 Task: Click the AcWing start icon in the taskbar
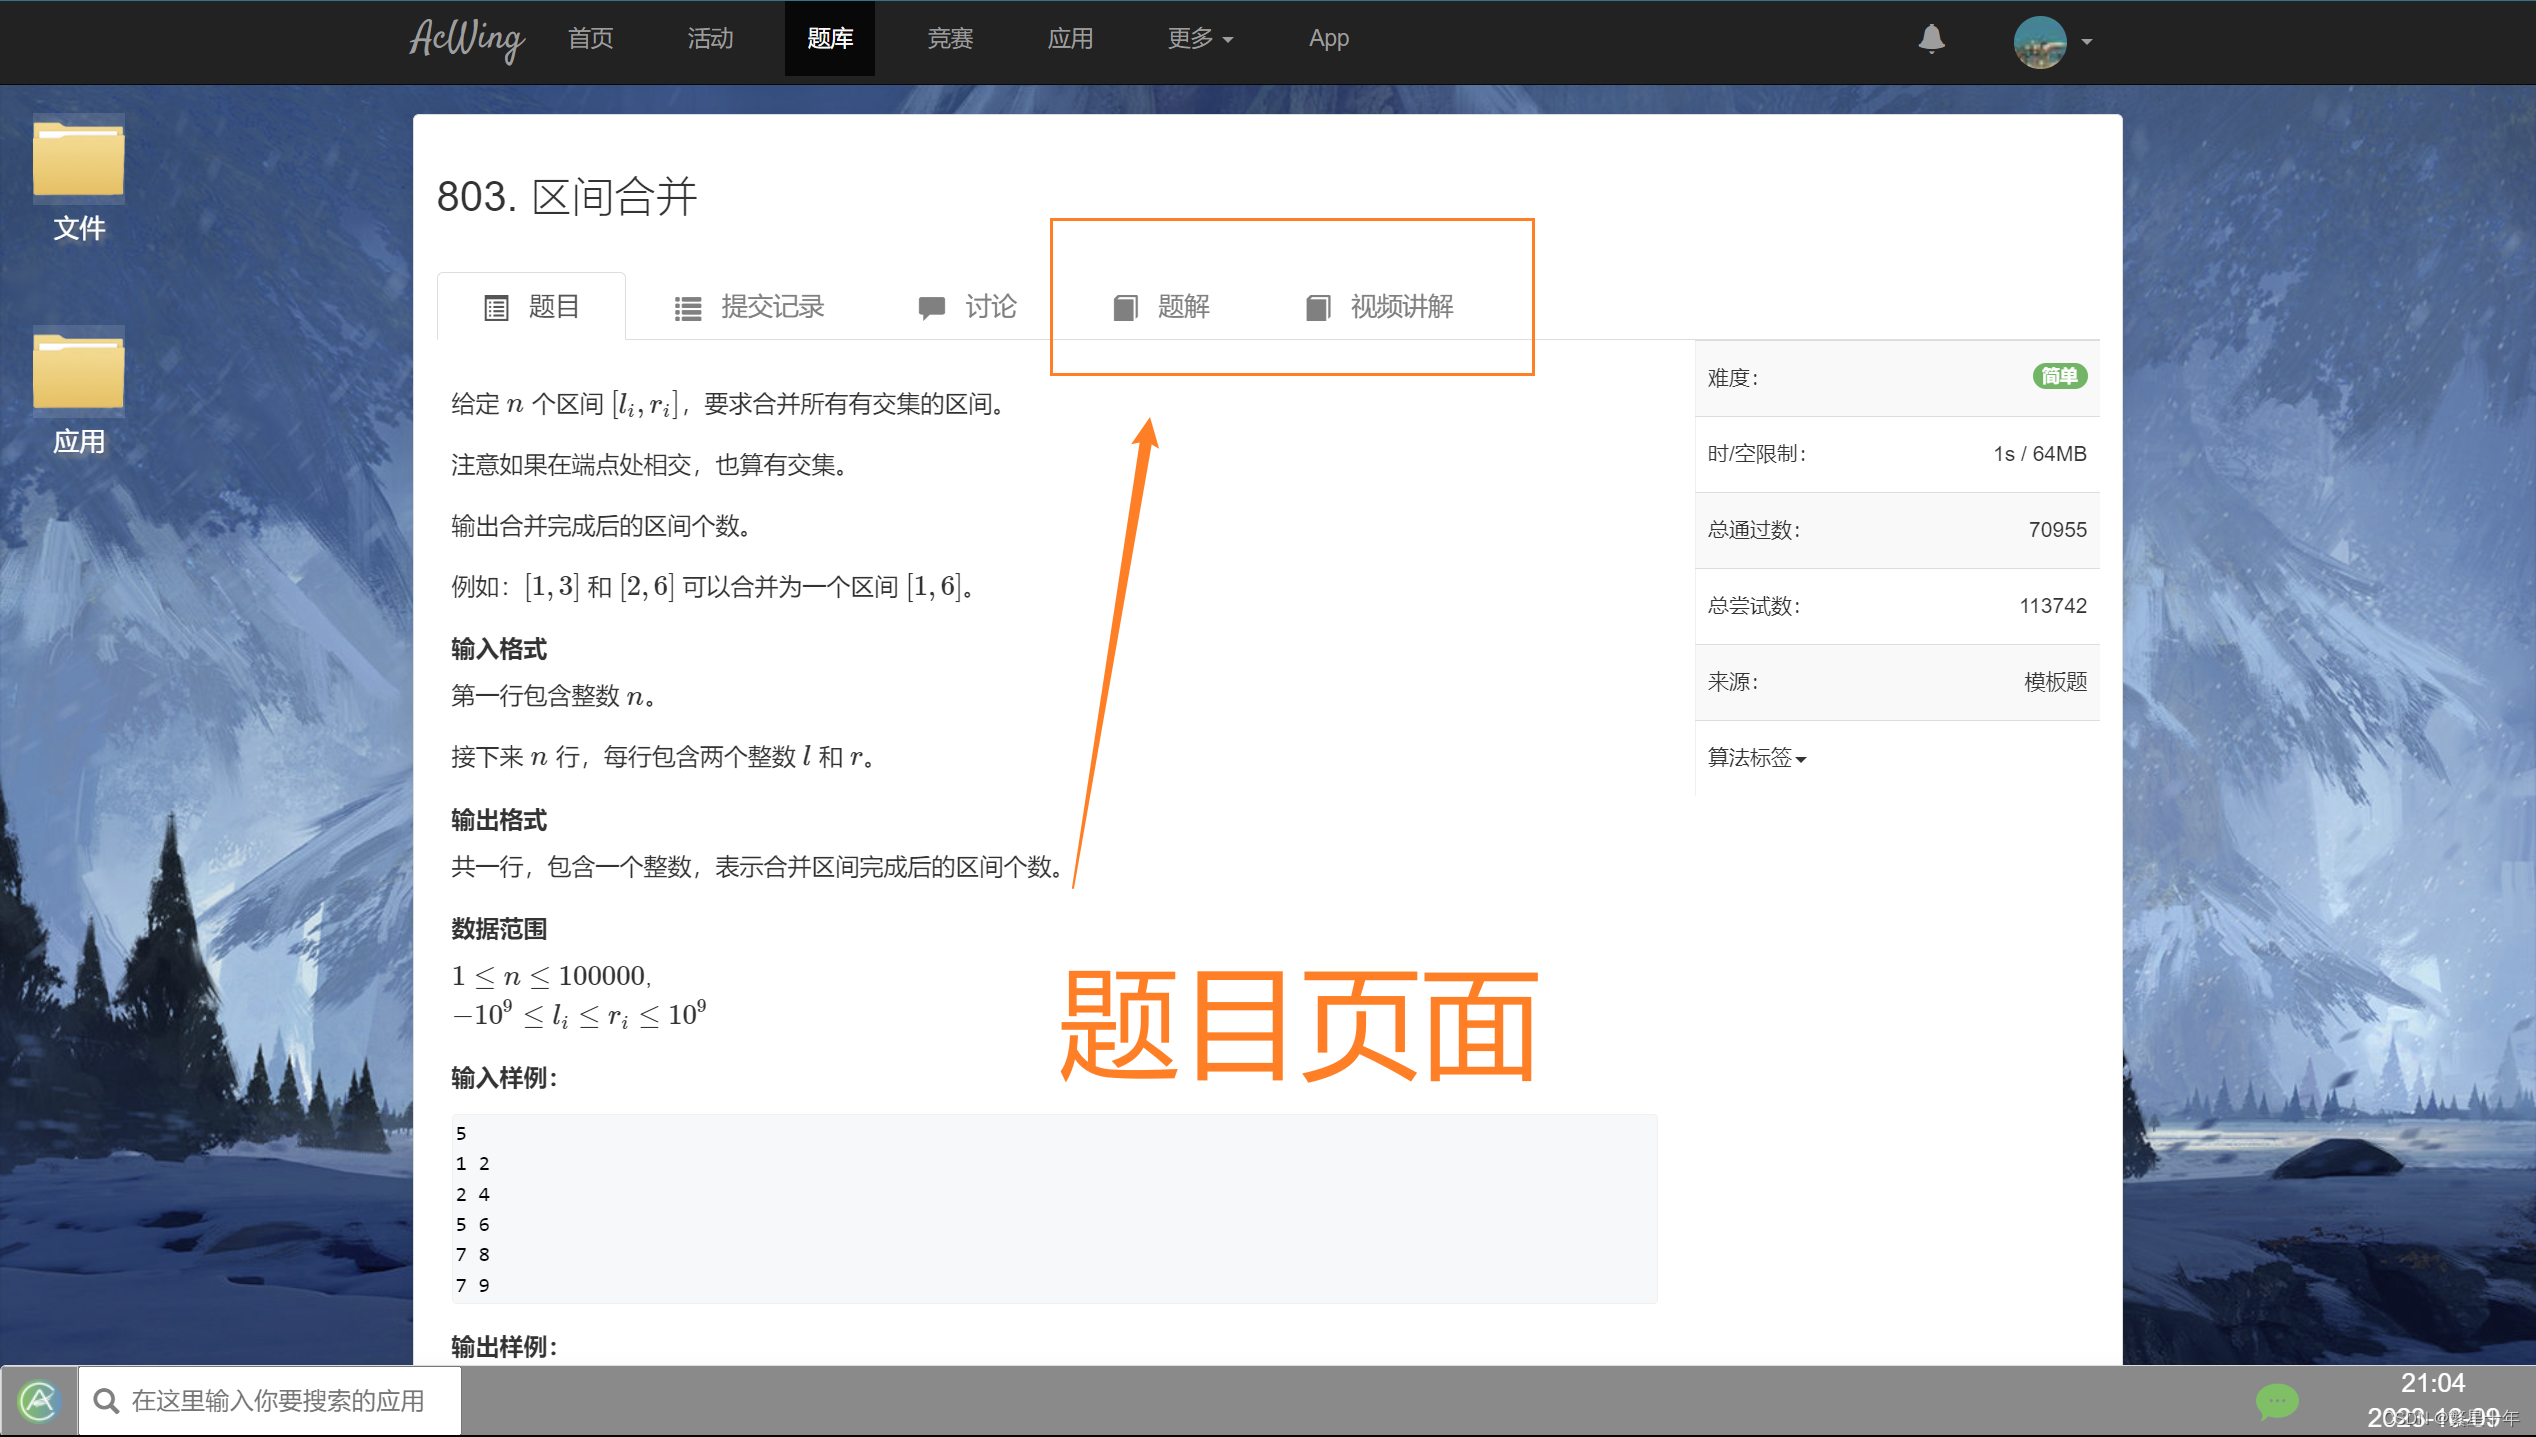39,1401
